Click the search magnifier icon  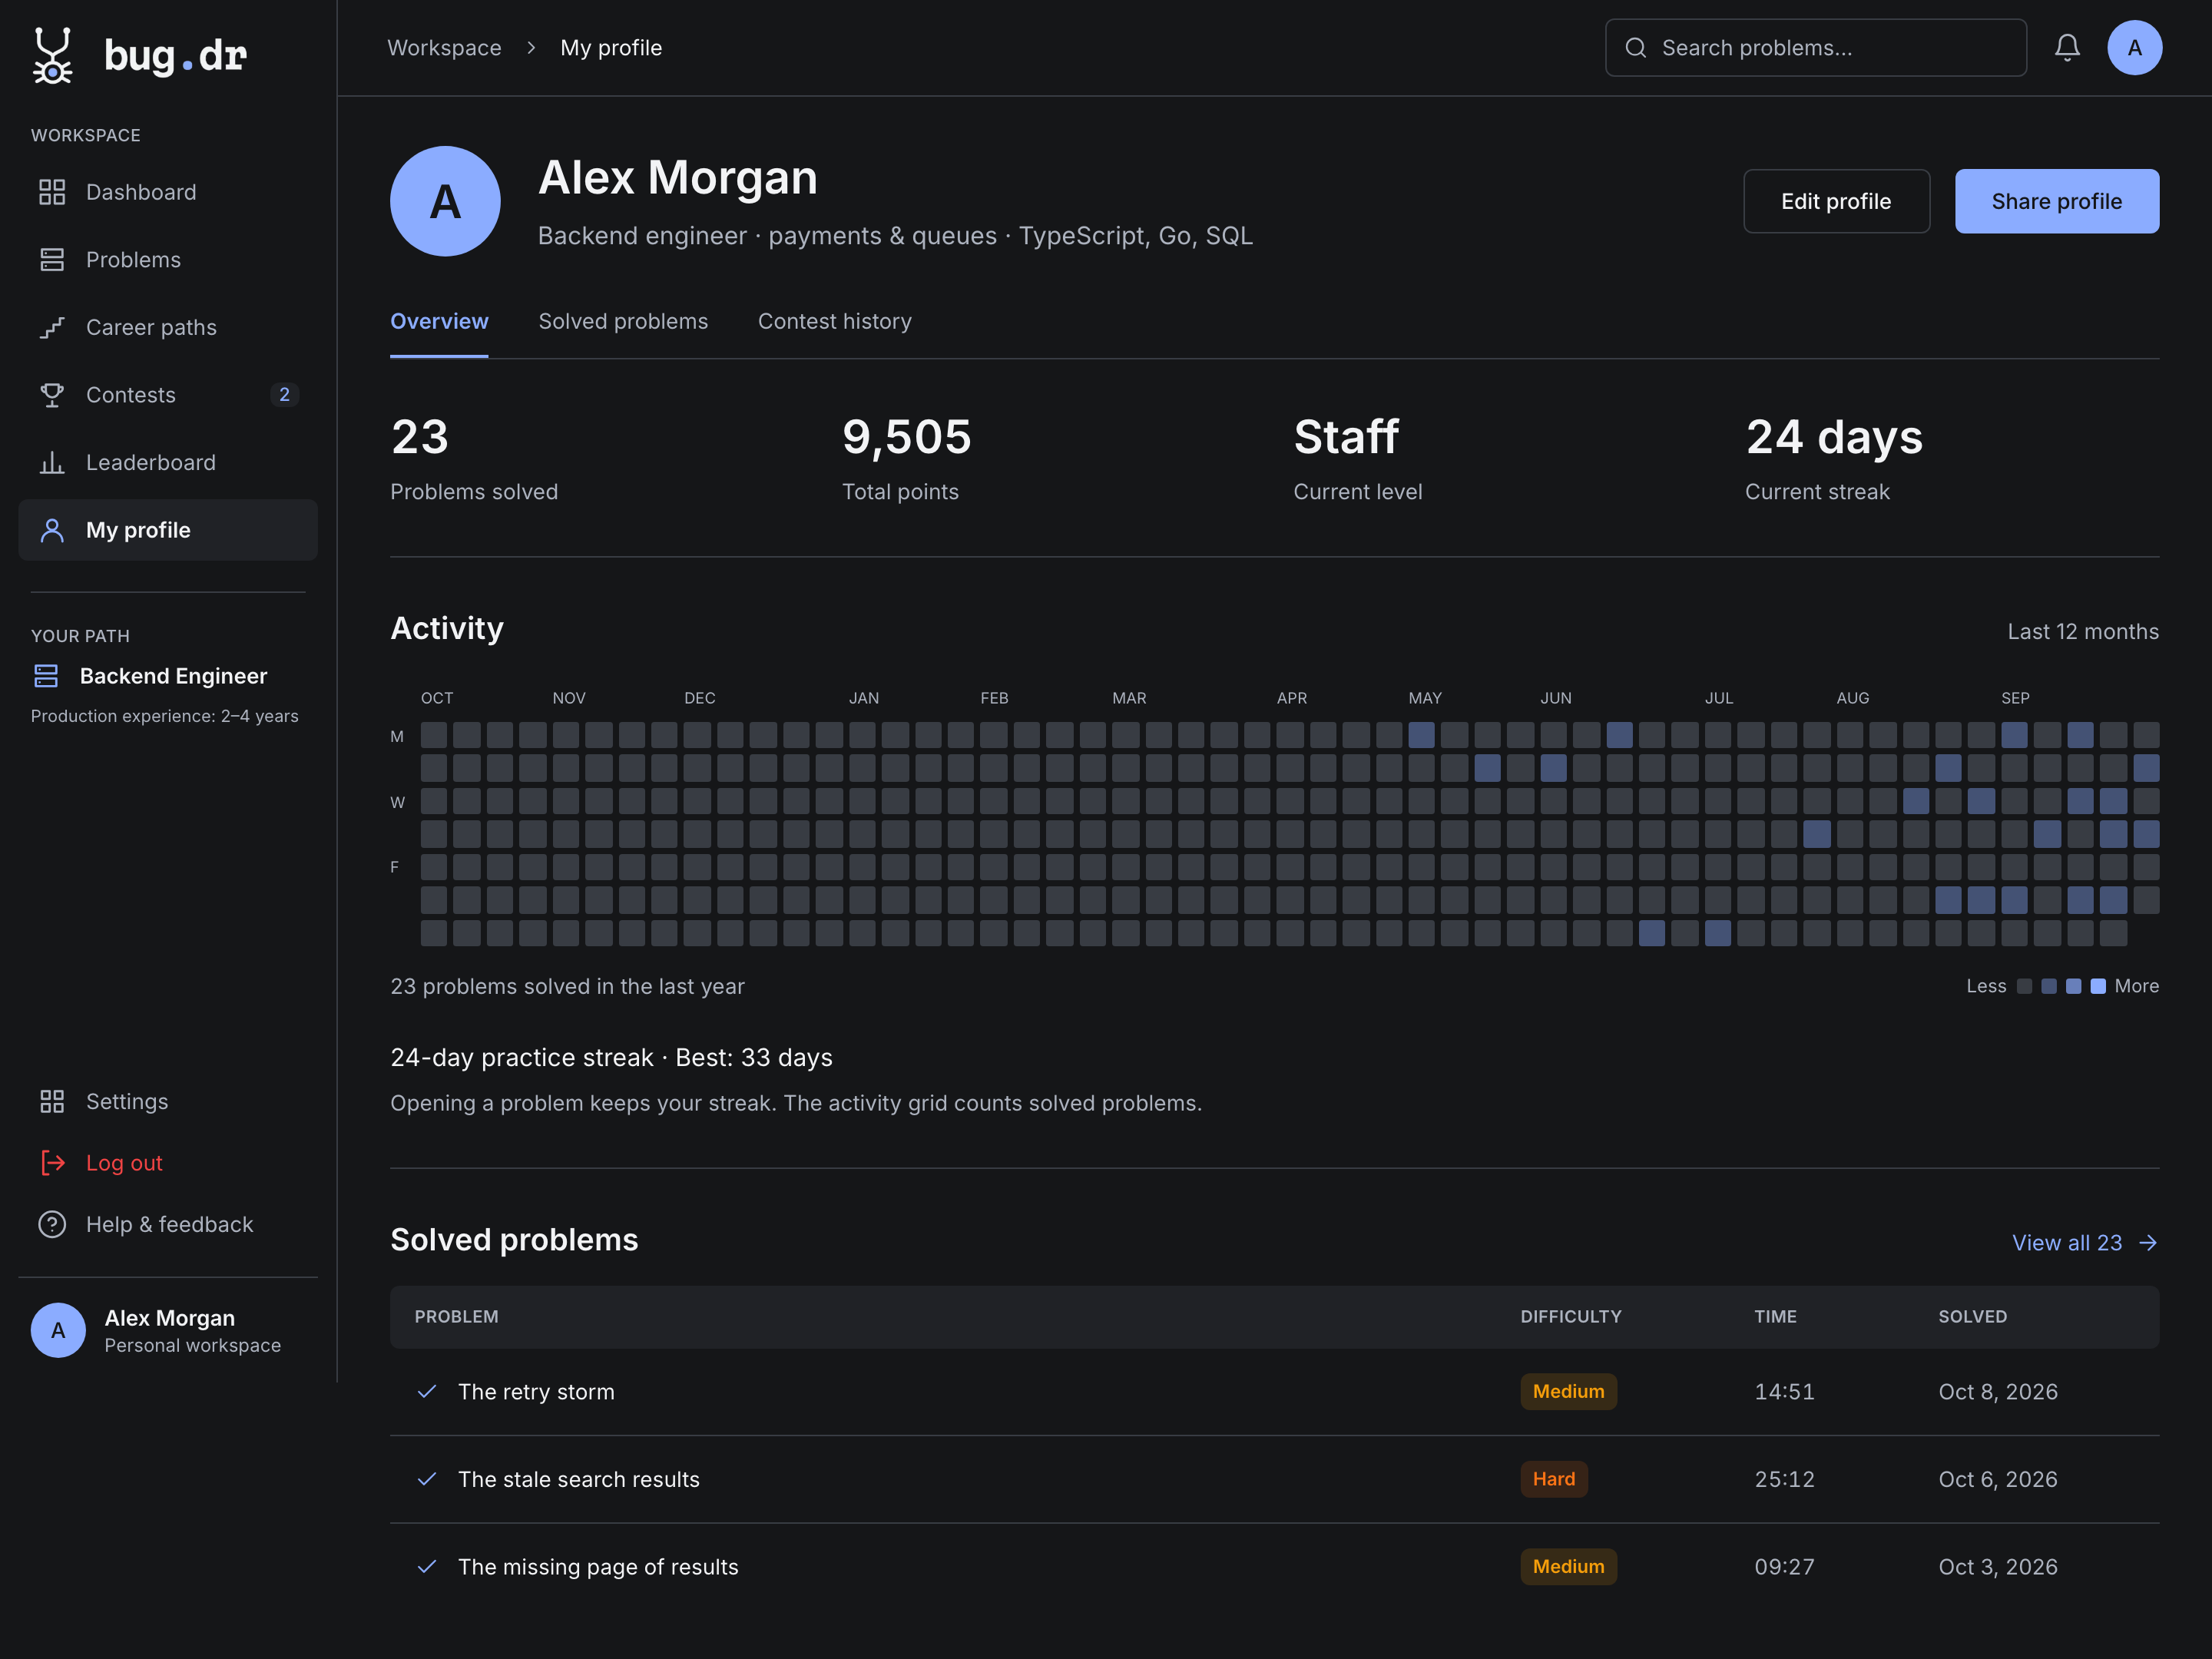click(1636, 48)
